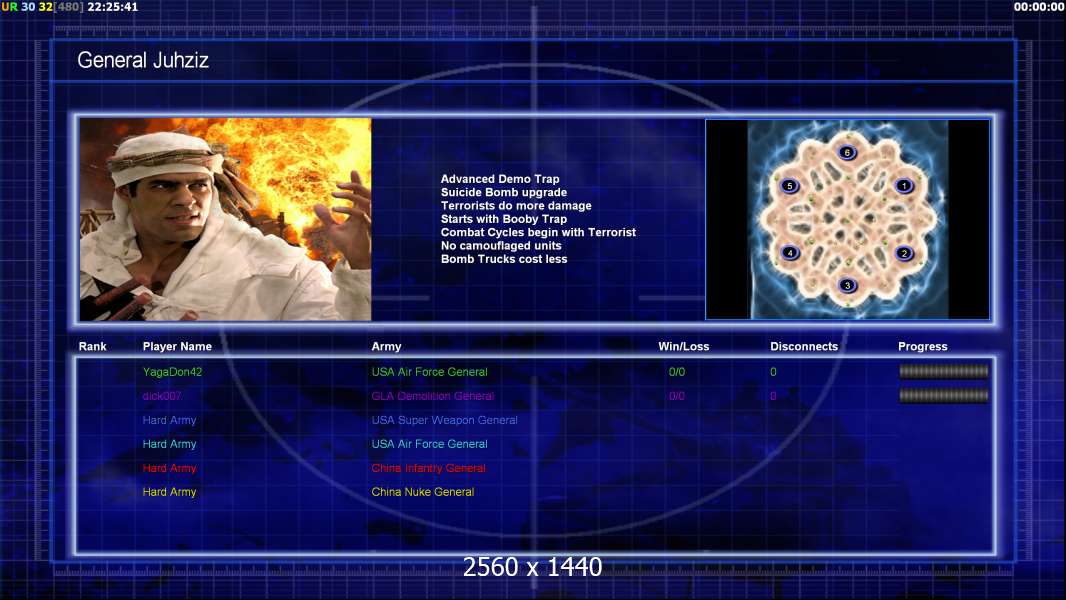Click YagaDon42's disconnects value 0
Image resolution: width=1066 pixels, height=600 pixels.
tap(773, 372)
